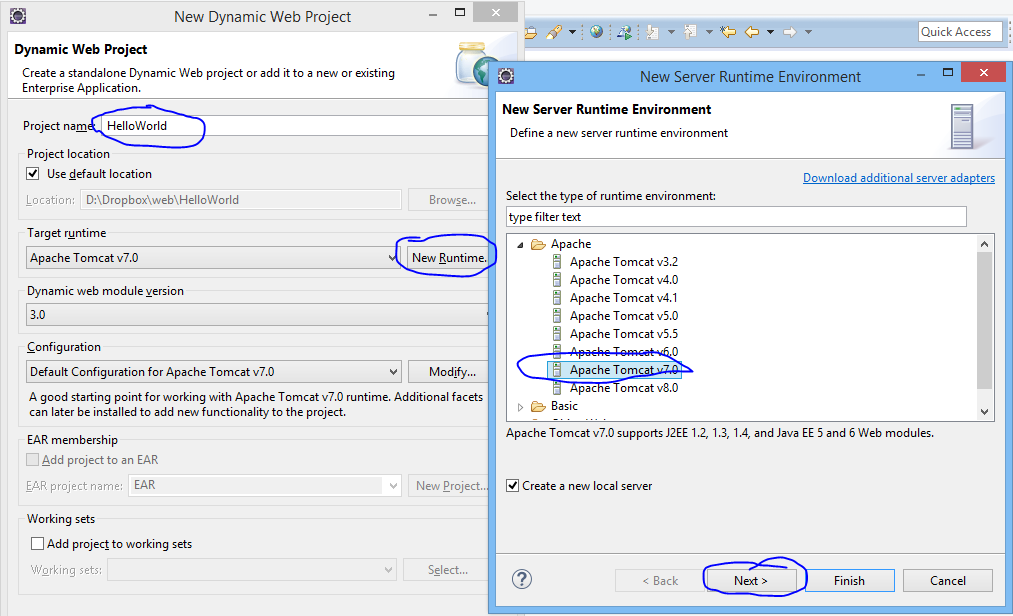The width and height of the screenshot is (1013, 616).
Task: Click the Next button in server runtime dialog
Action: pos(751,580)
